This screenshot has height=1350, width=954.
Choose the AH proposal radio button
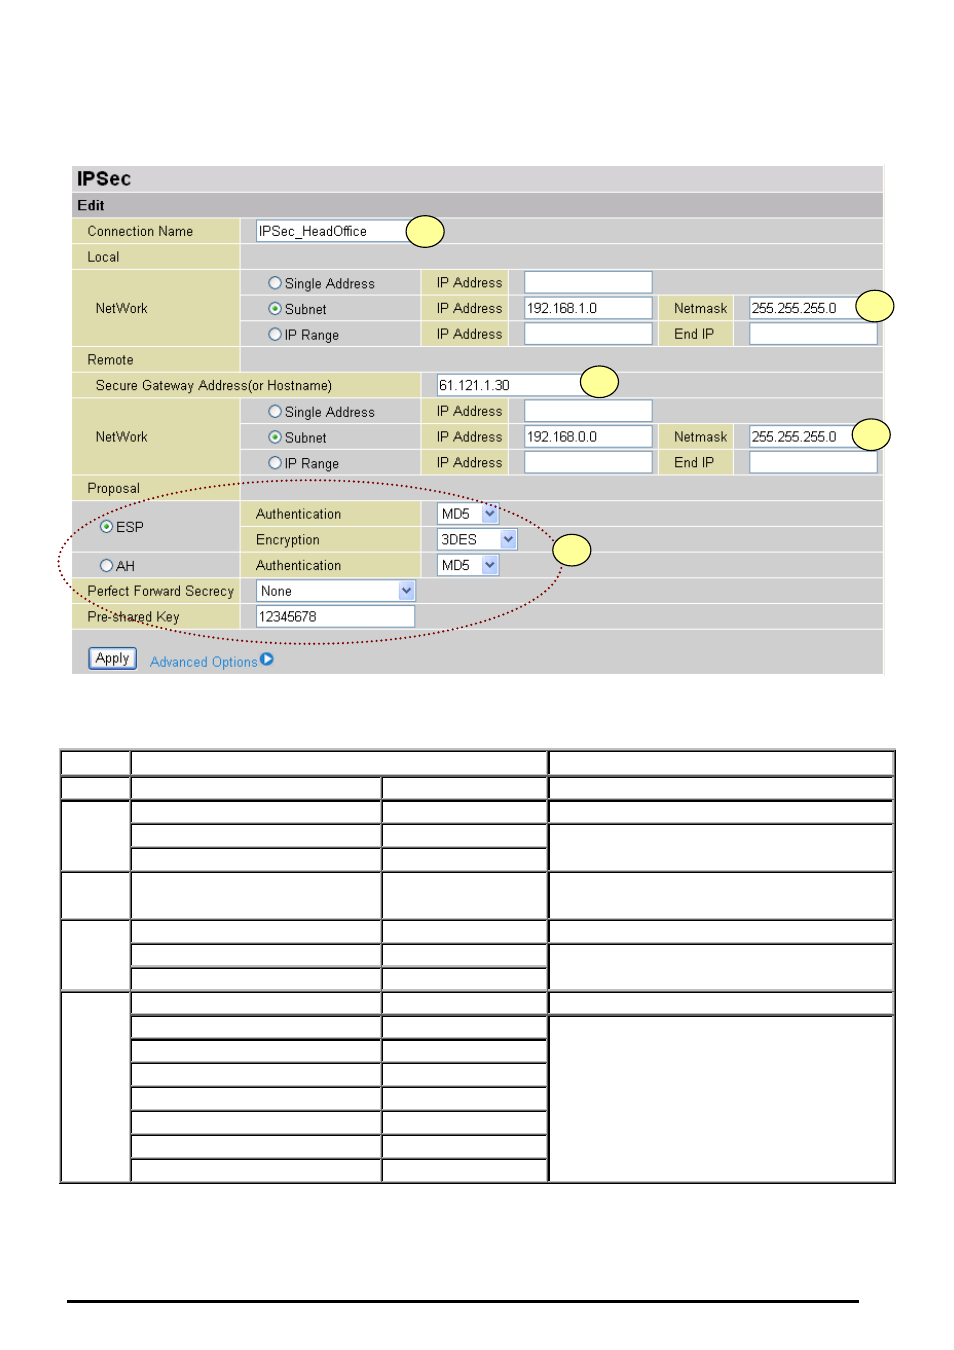point(107,566)
